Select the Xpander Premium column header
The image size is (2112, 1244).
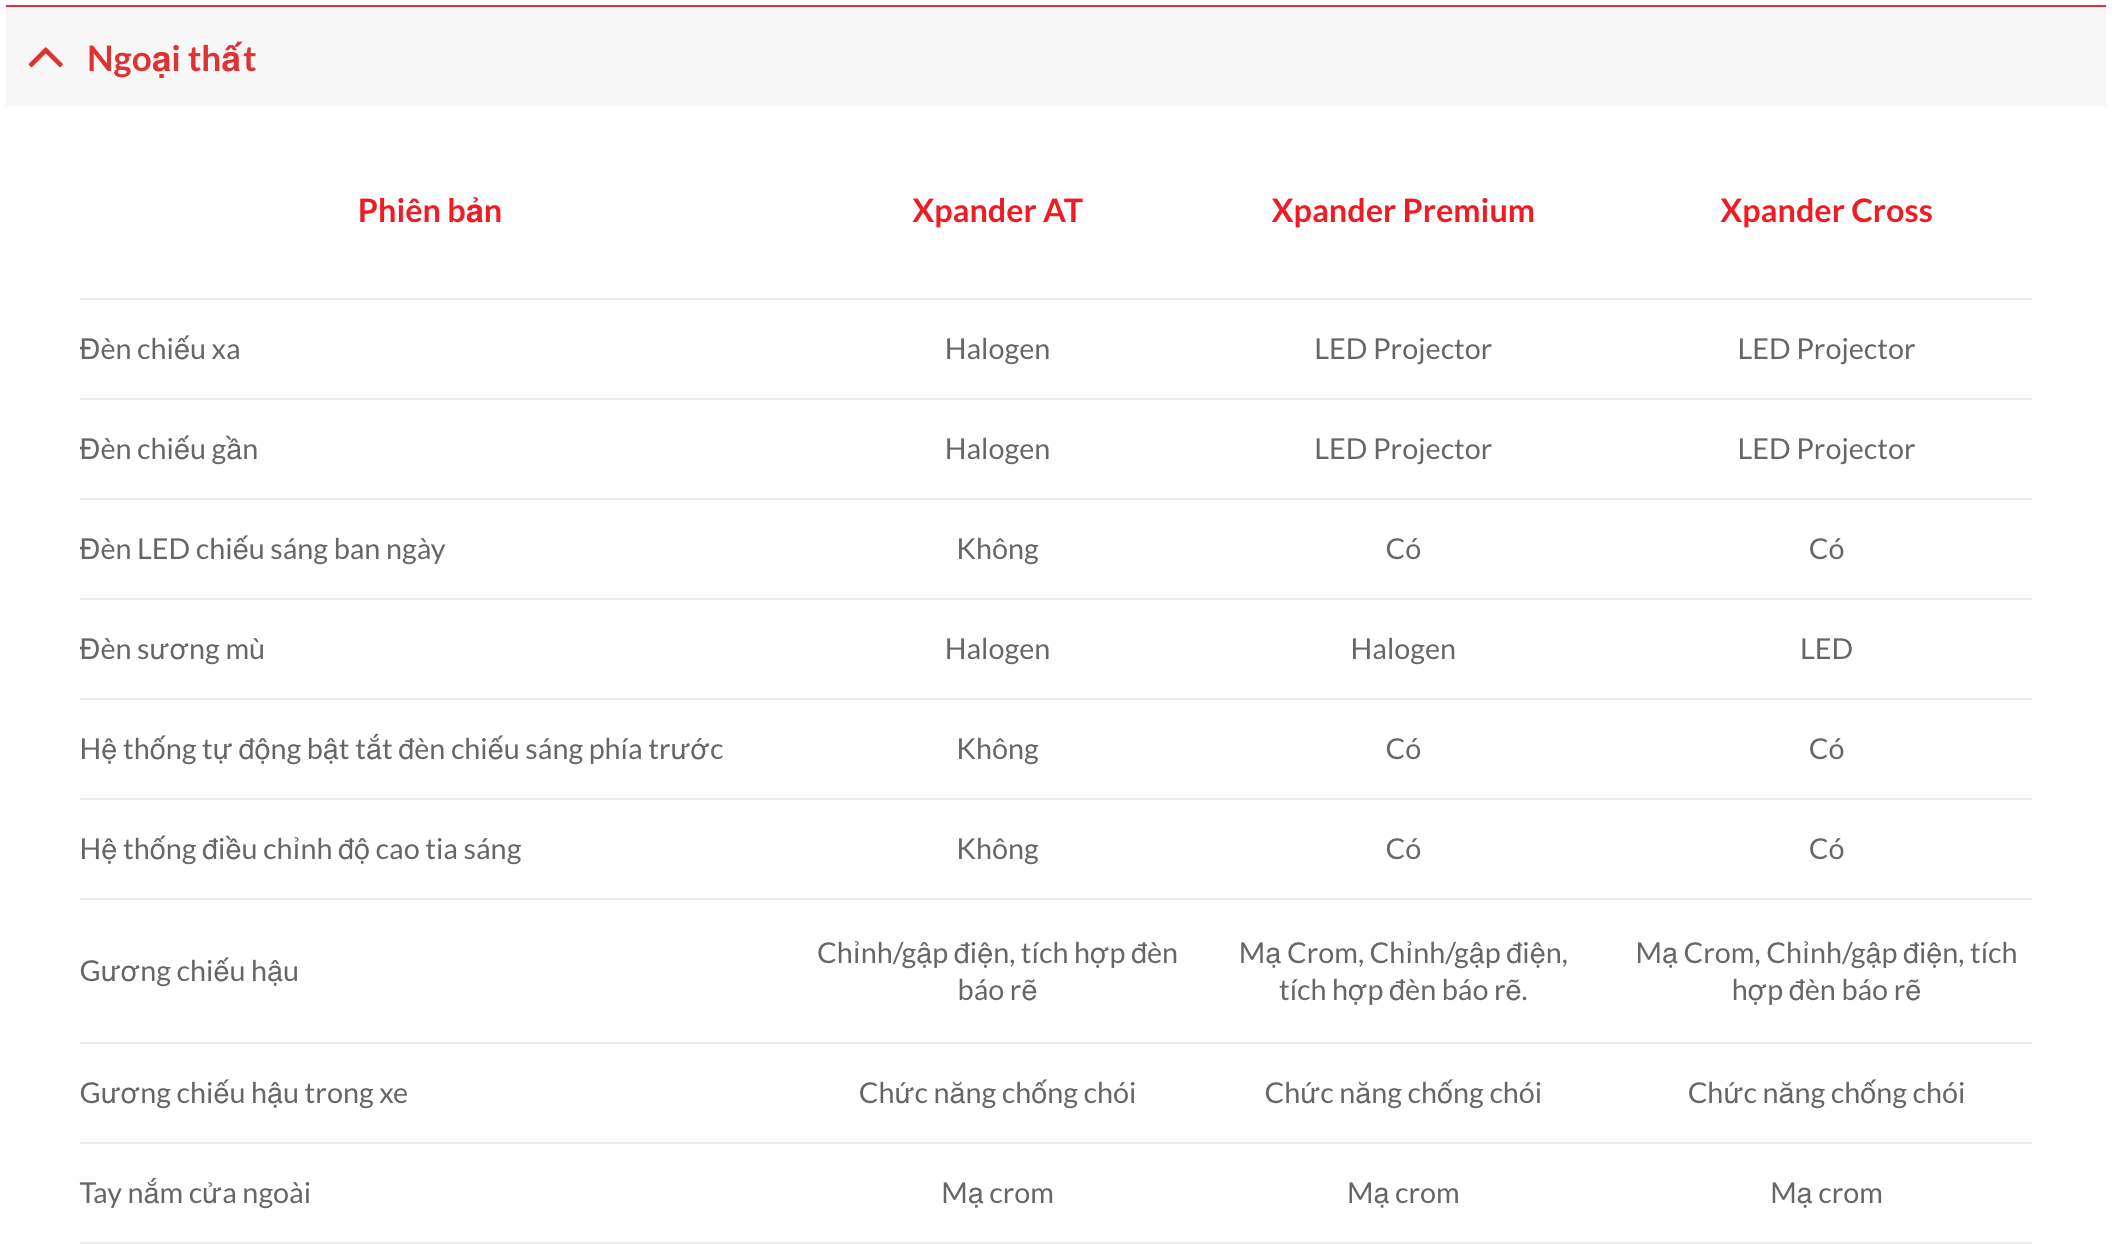click(x=1402, y=211)
